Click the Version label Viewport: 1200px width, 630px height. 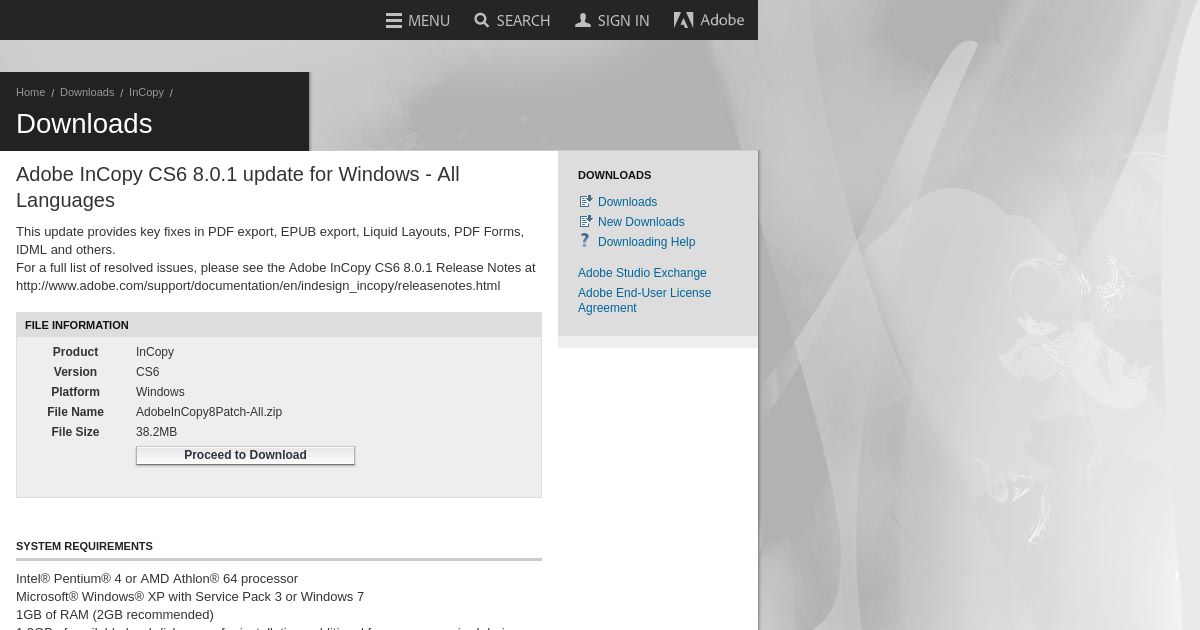(x=75, y=372)
